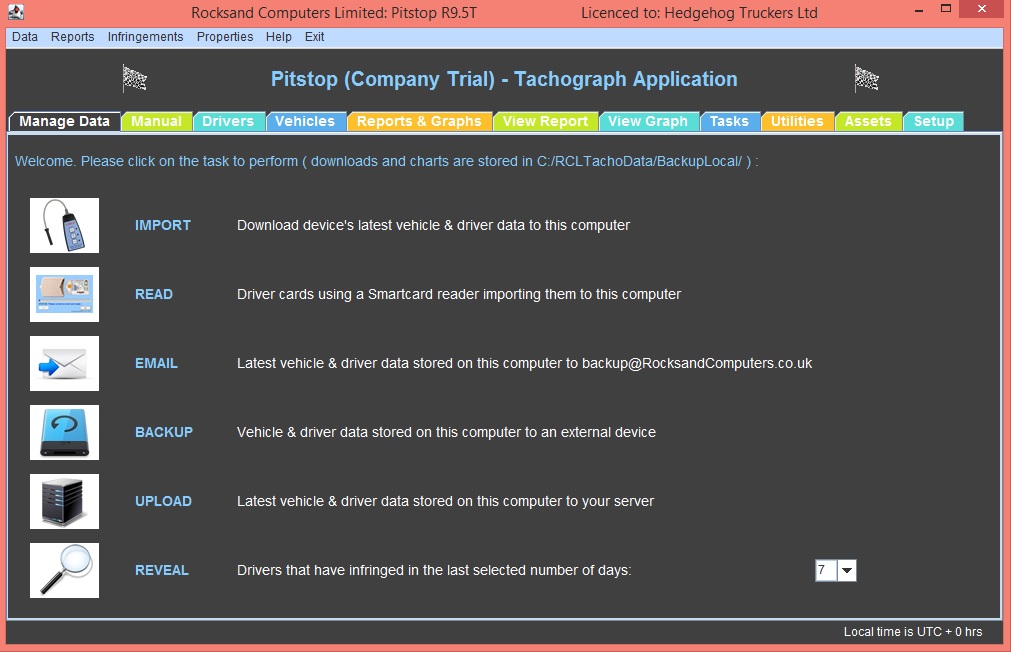Switch to the Assets tab

point(868,121)
